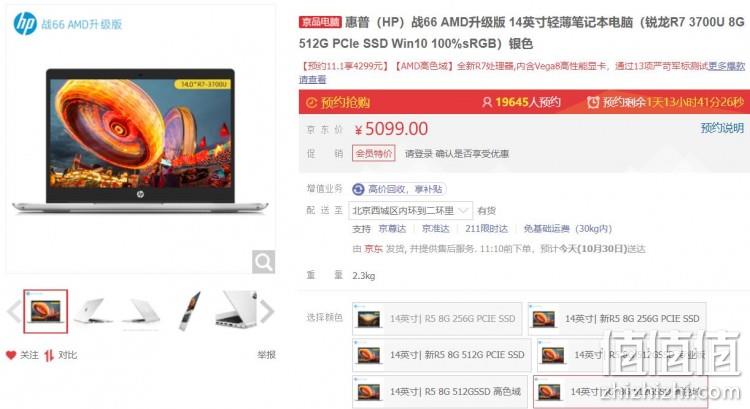The height and width of the screenshot is (409, 750).
Task: Click the heart 关注 follow icon
Action: tap(11, 355)
